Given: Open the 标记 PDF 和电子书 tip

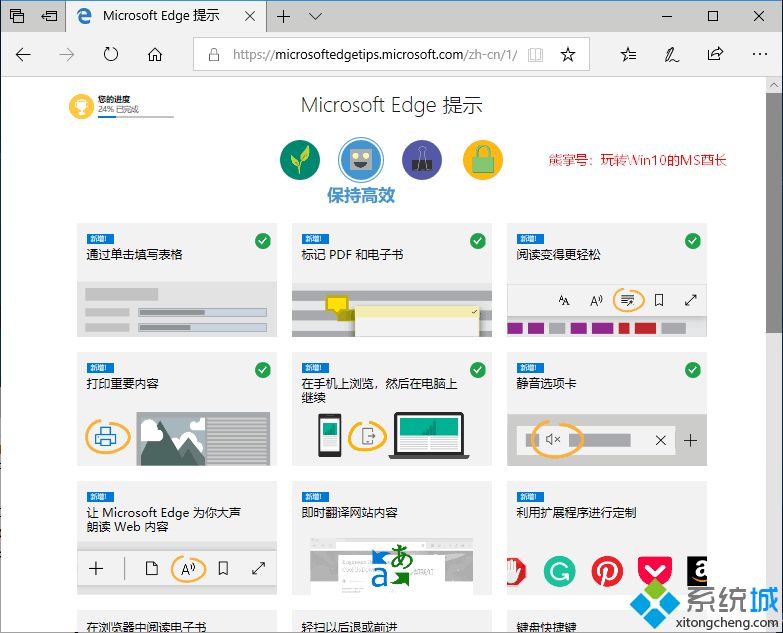Looking at the screenshot, I should pyautogui.click(x=392, y=280).
